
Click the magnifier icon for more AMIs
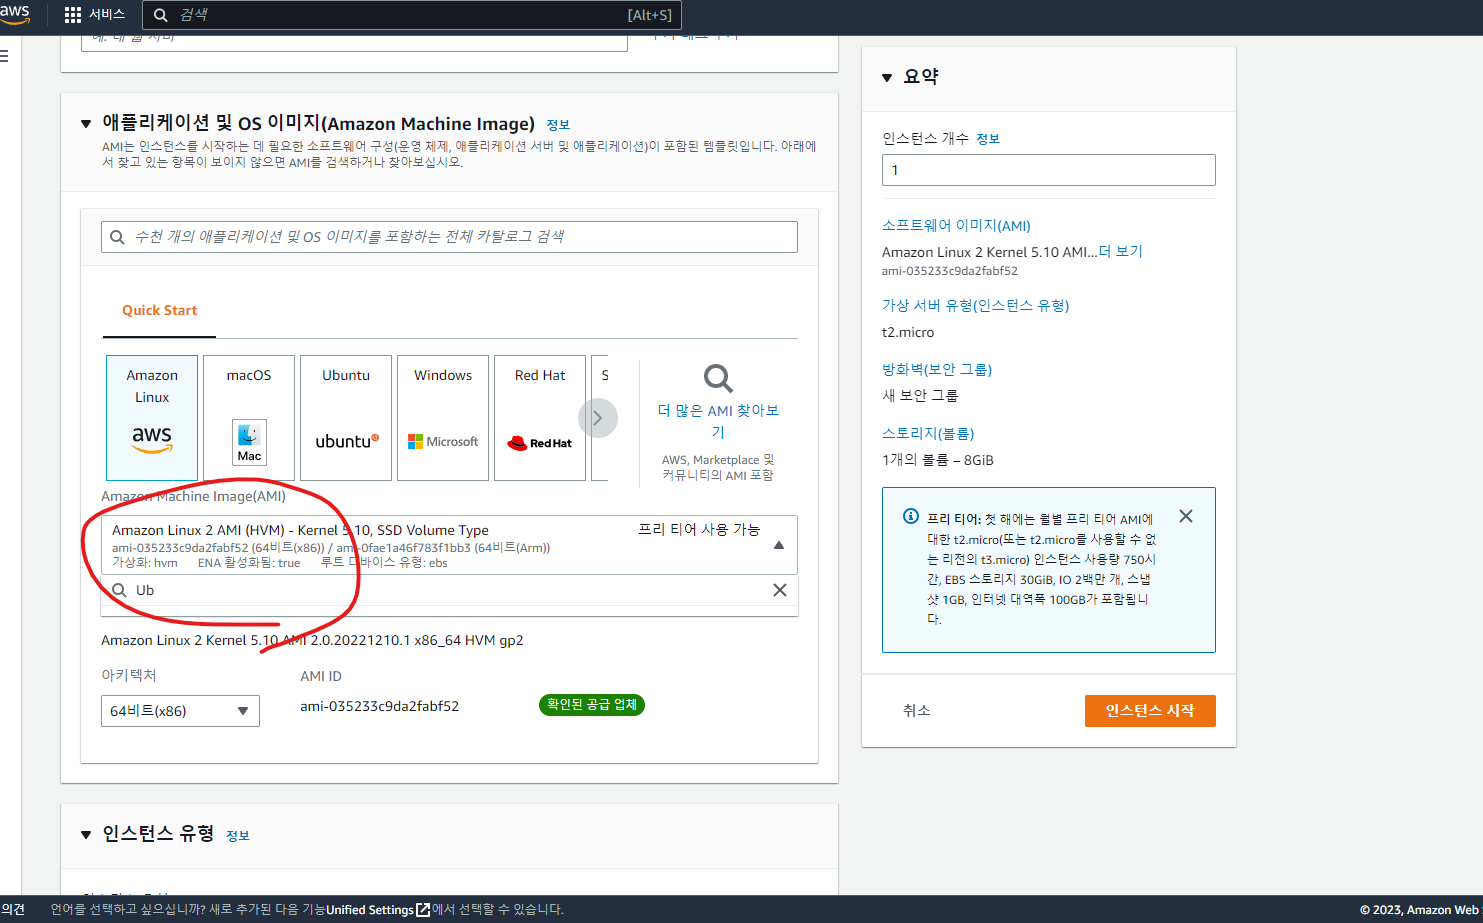[718, 378]
